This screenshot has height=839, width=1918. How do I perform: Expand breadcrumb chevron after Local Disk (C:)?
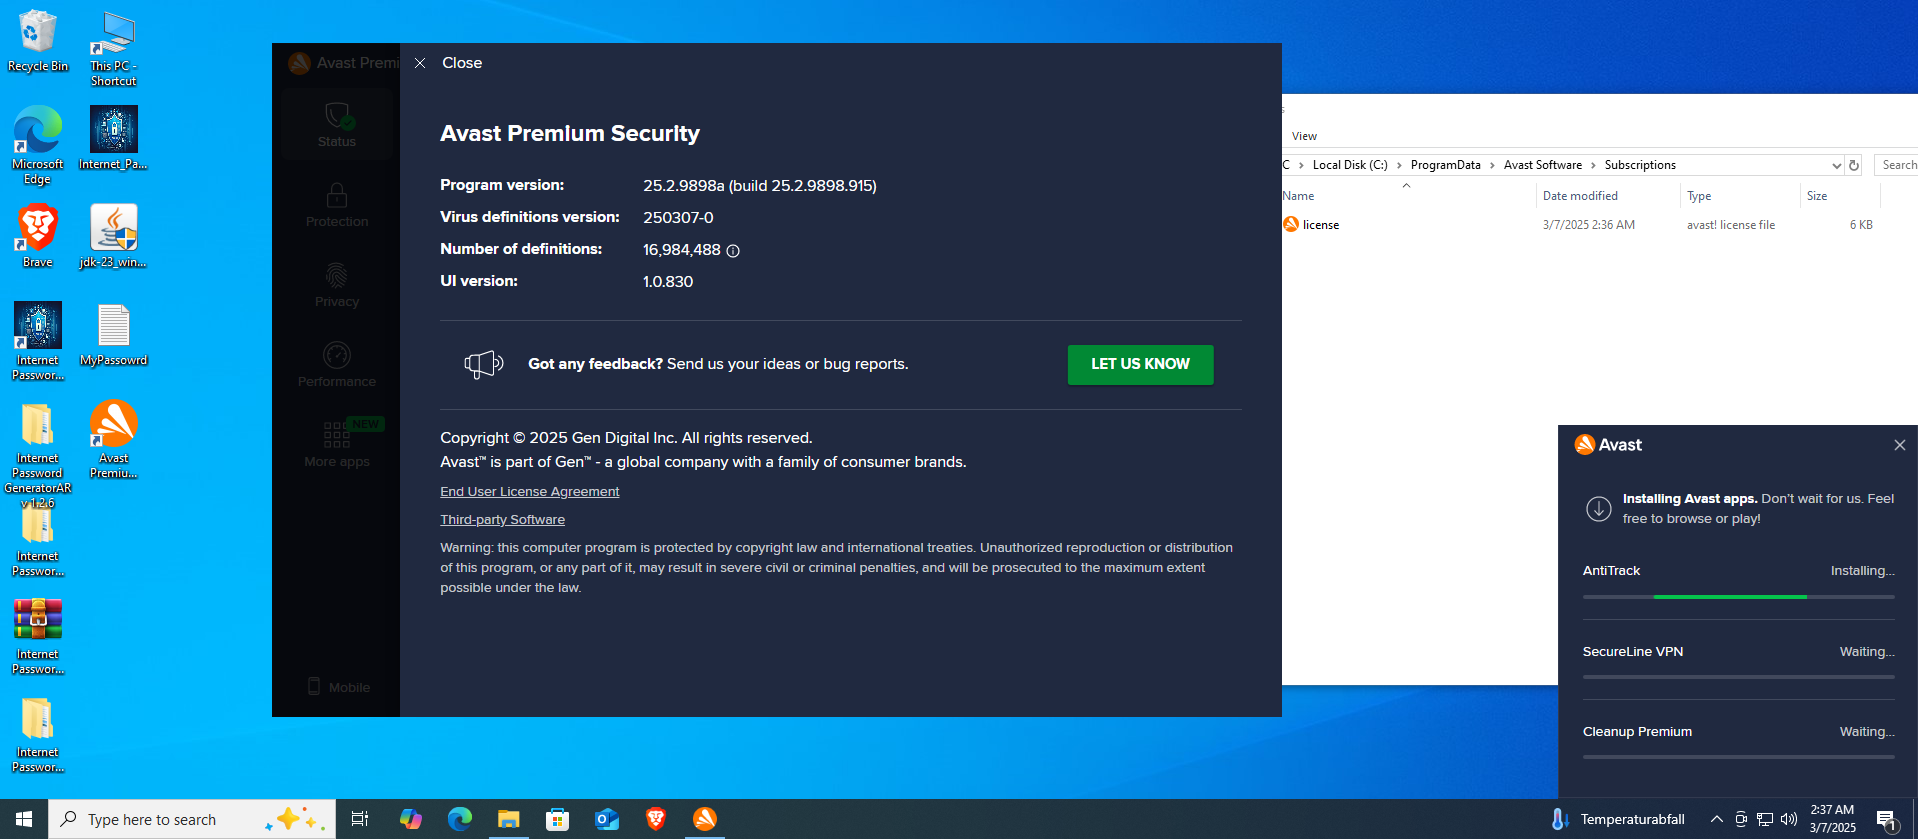1399,165
